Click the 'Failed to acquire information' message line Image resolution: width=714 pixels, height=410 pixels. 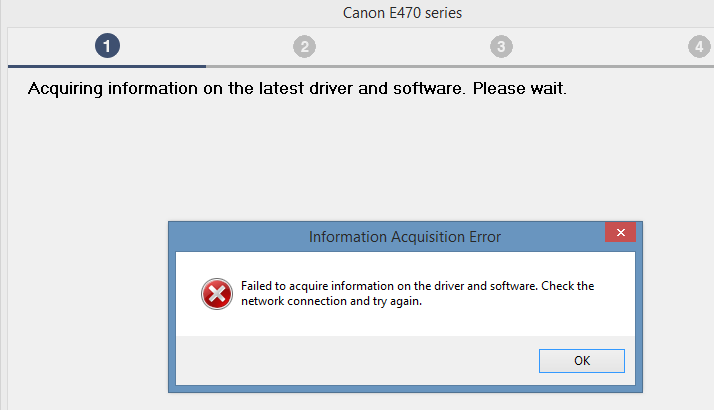417,286
